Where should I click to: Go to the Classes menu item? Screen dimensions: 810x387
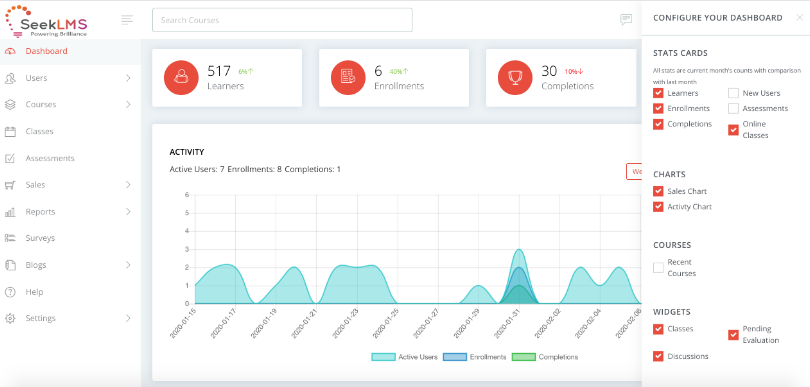click(70, 131)
